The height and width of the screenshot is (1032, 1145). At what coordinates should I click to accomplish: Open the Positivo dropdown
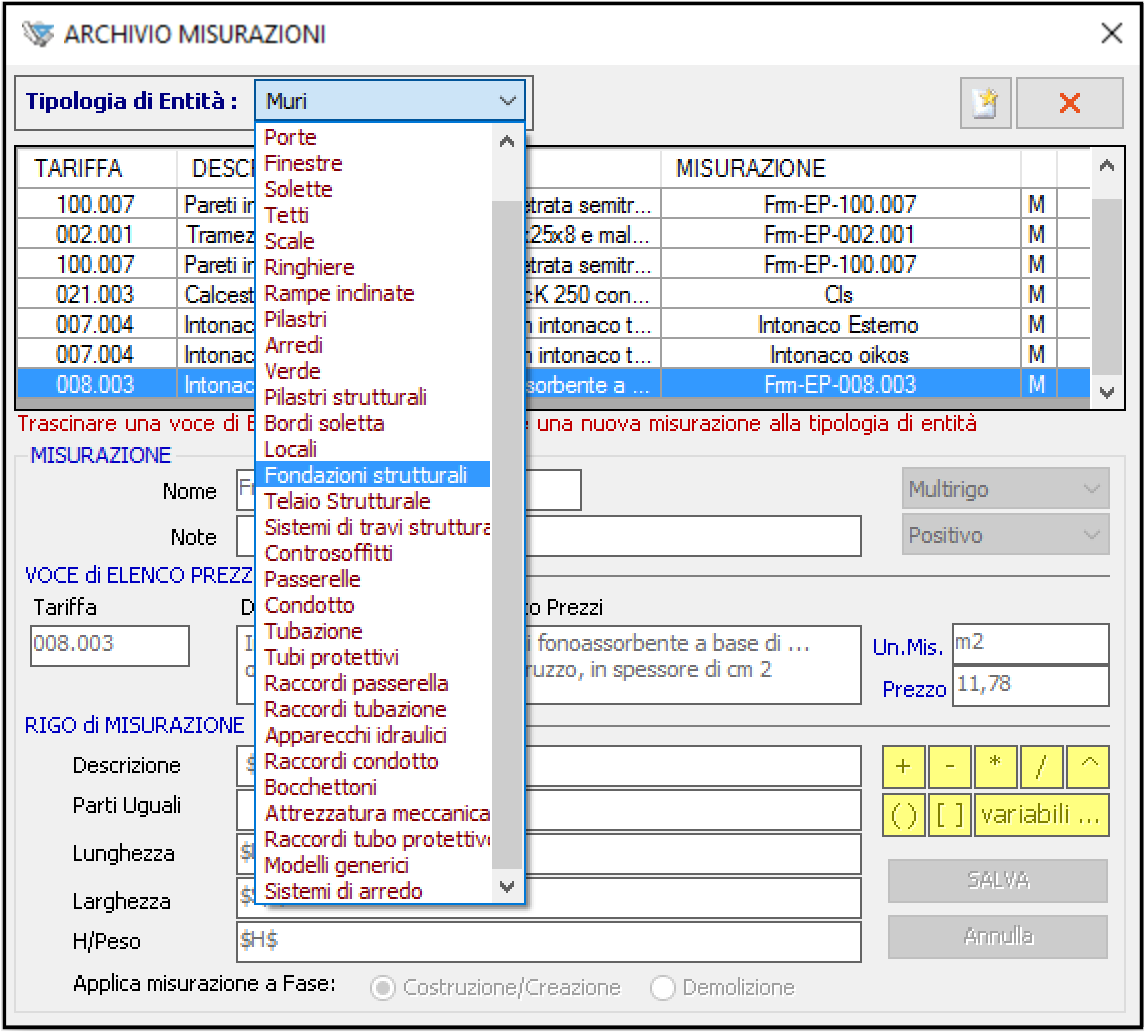tap(1005, 535)
